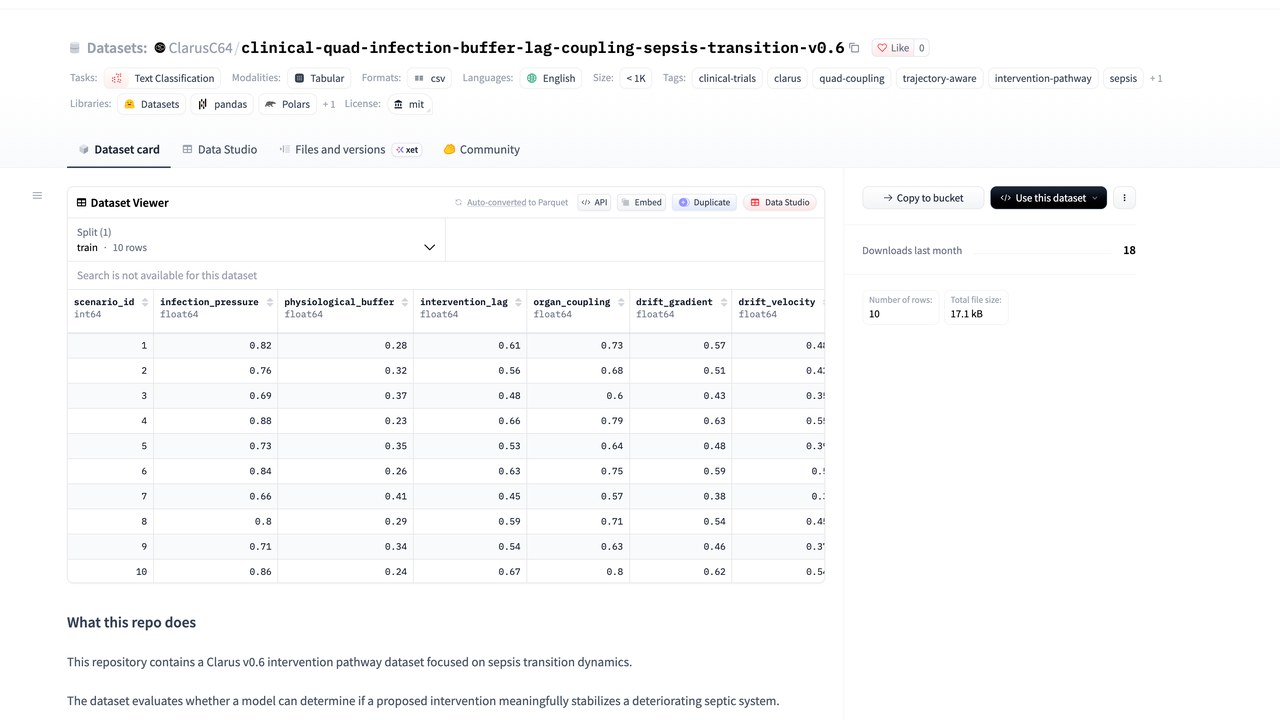
Task: Sort by the intervention_lag column sort icon
Action: pyautogui.click(x=518, y=302)
